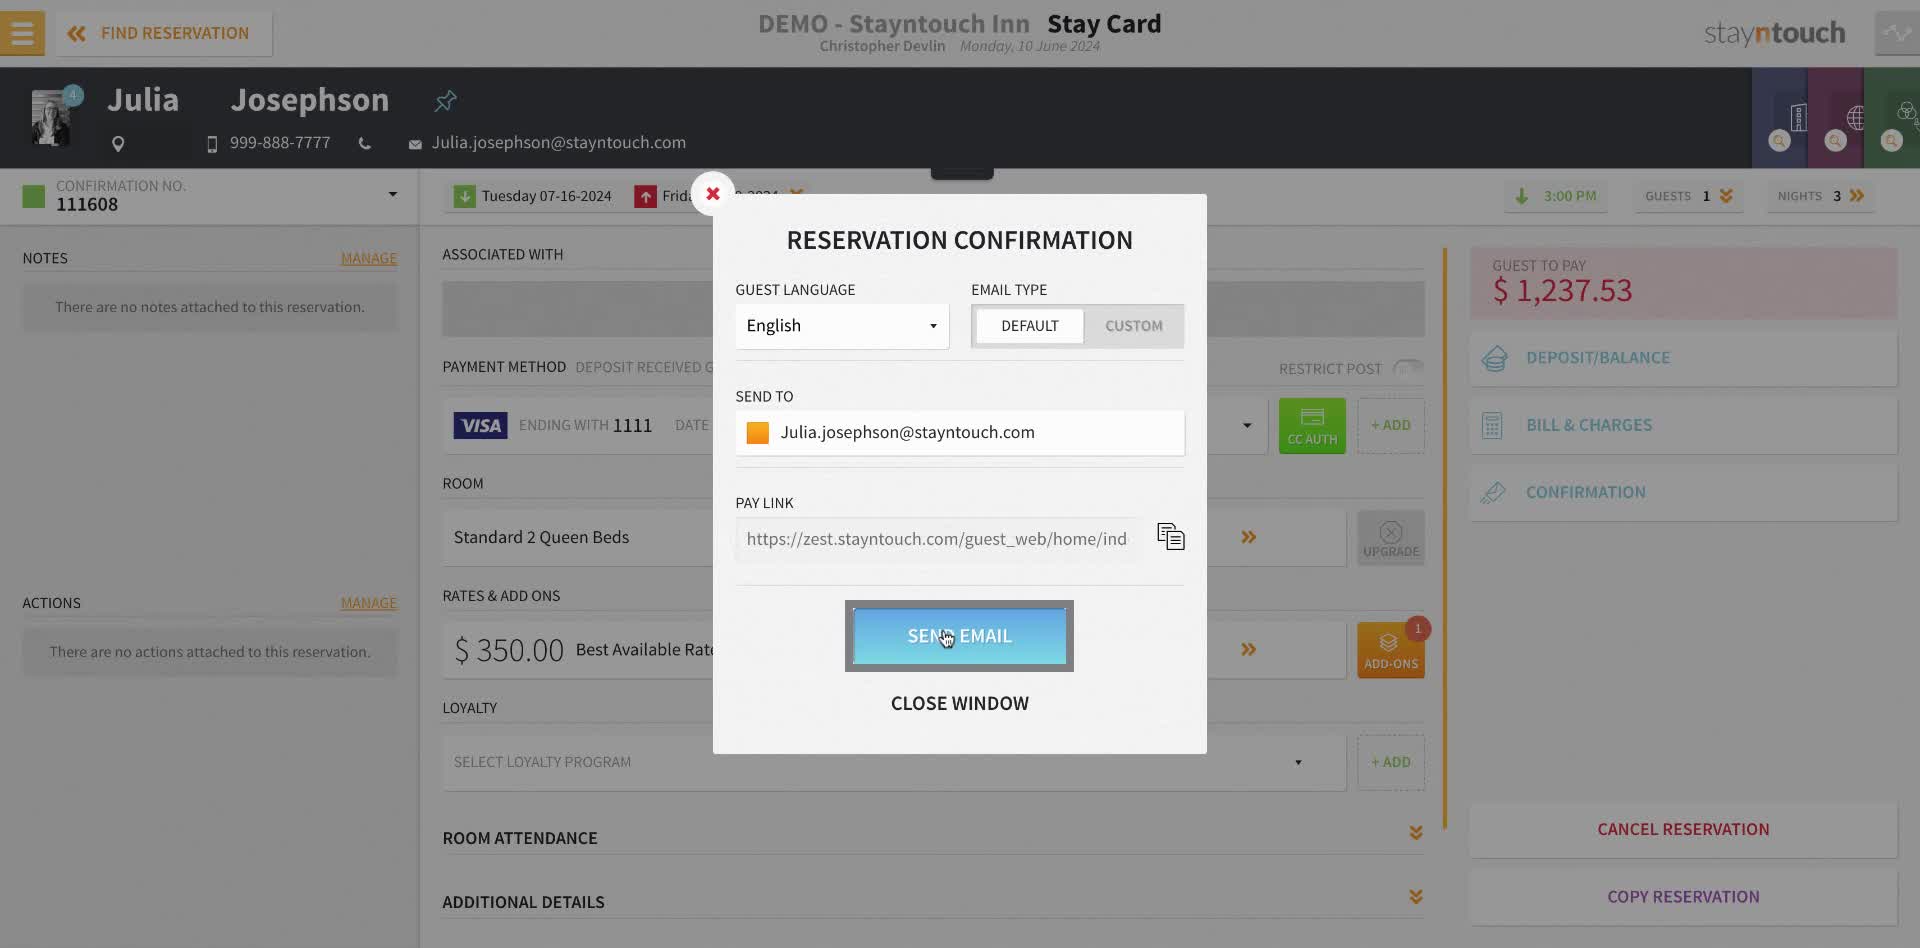
Task: Open Deposit/Balance panel
Action: click(1683, 358)
